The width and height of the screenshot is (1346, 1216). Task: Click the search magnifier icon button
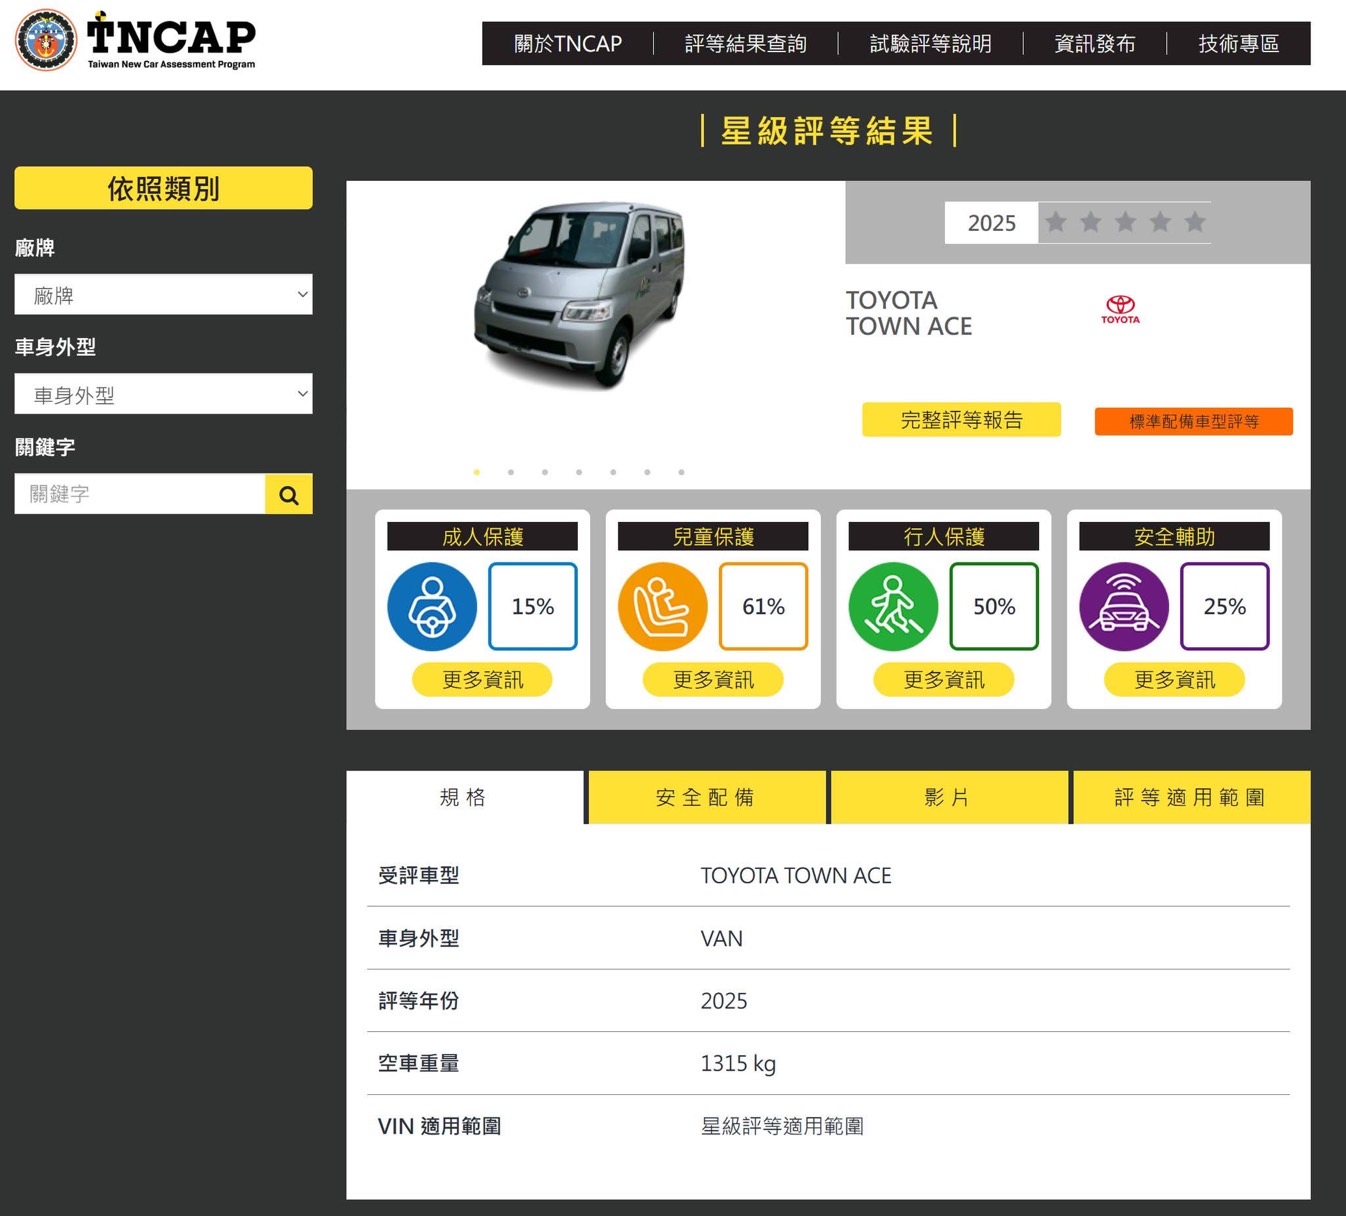(x=289, y=494)
